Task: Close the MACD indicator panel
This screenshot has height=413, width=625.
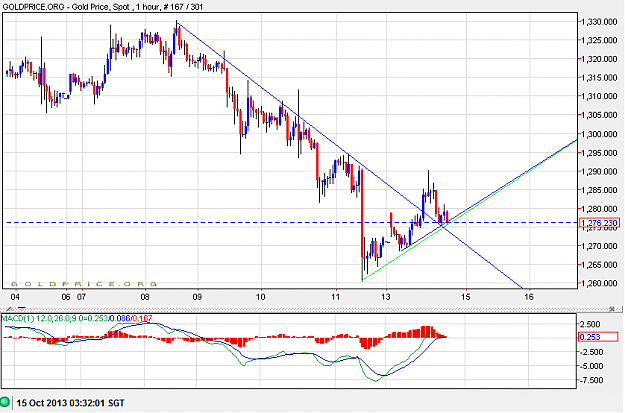Action: (x=613, y=309)
